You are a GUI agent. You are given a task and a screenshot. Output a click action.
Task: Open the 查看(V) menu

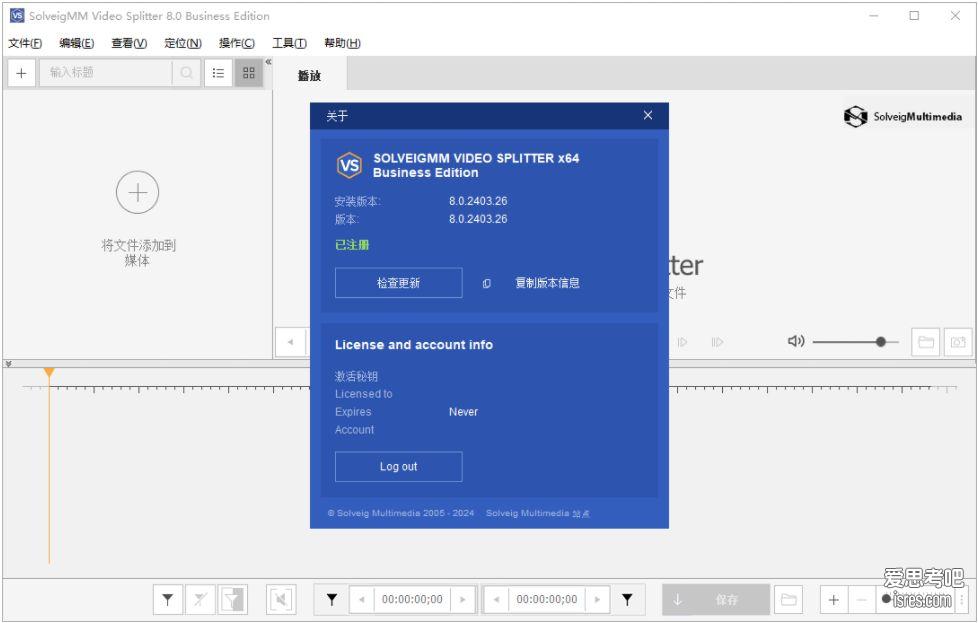(x=129, y=43)
